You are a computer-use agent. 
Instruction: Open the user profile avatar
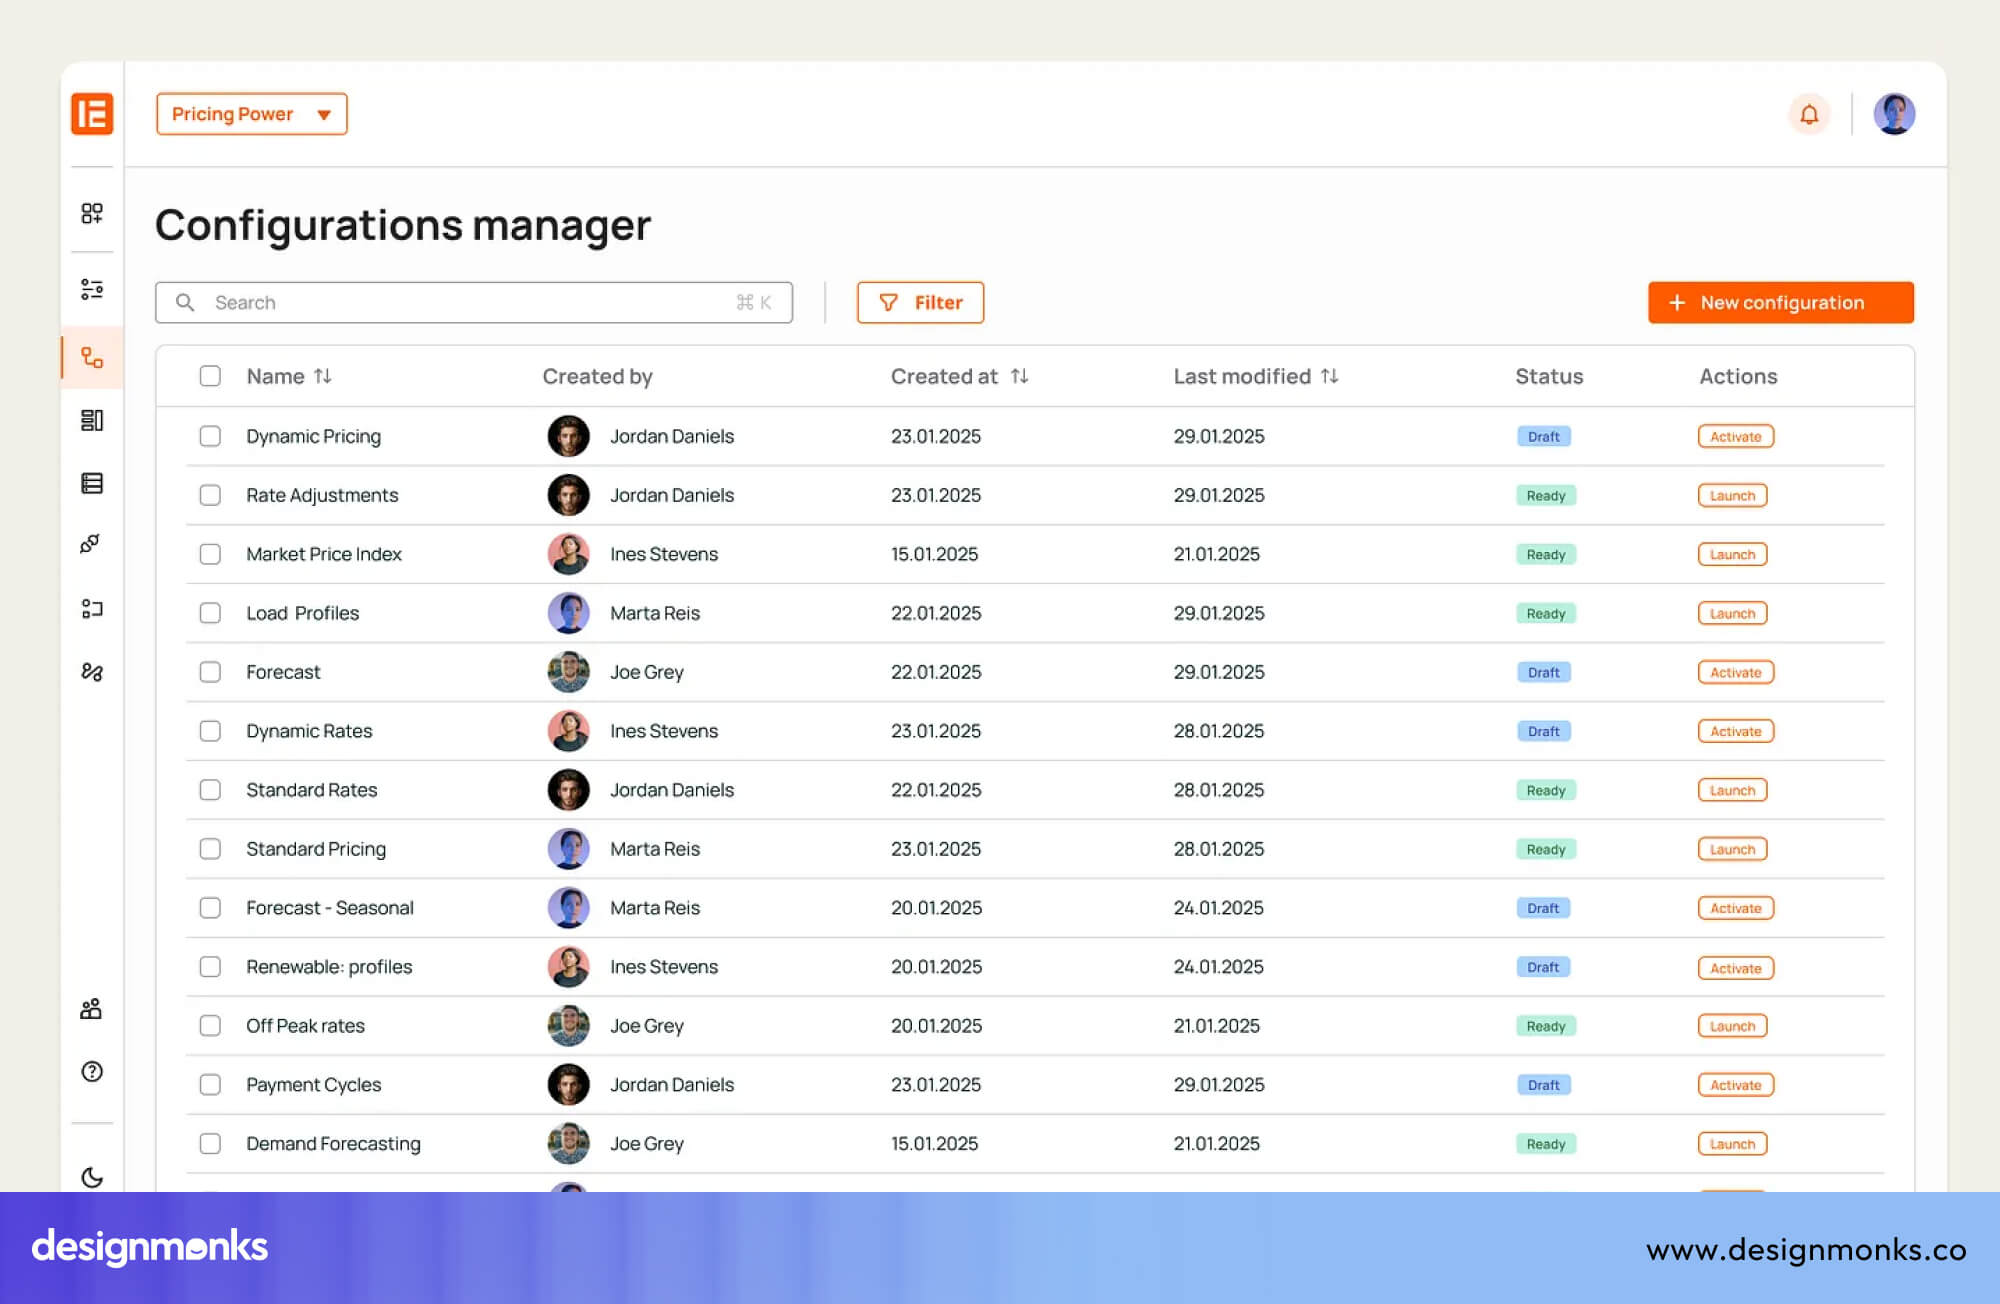1894,114
